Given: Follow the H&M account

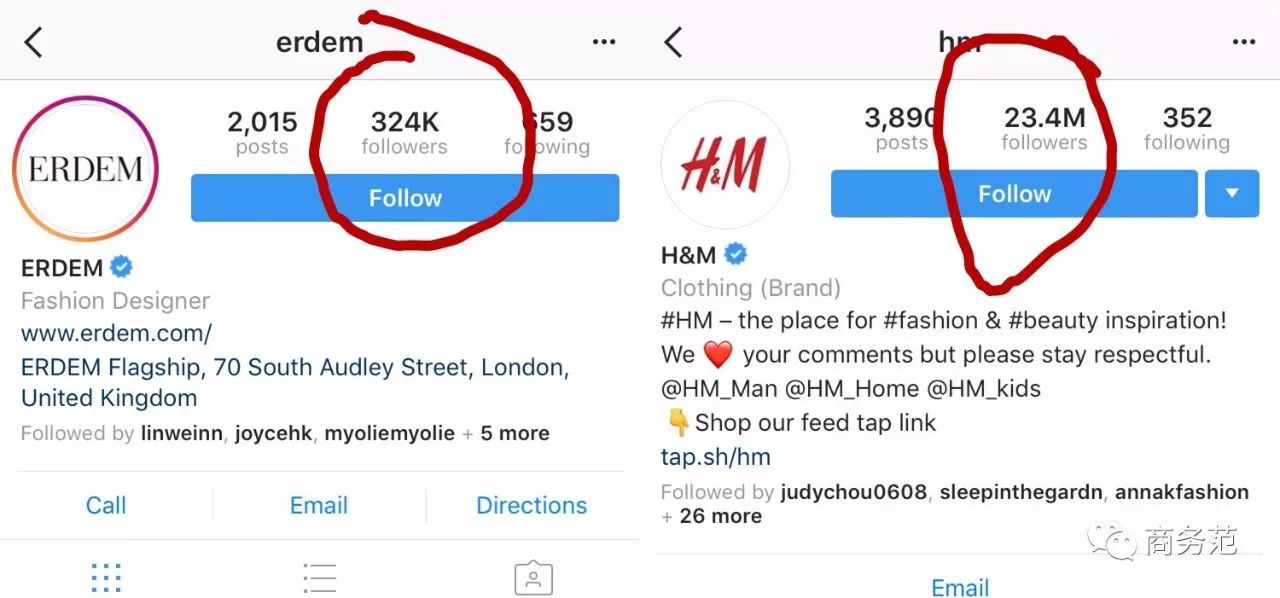Looking at the screenshot, I should [1014, 193].
